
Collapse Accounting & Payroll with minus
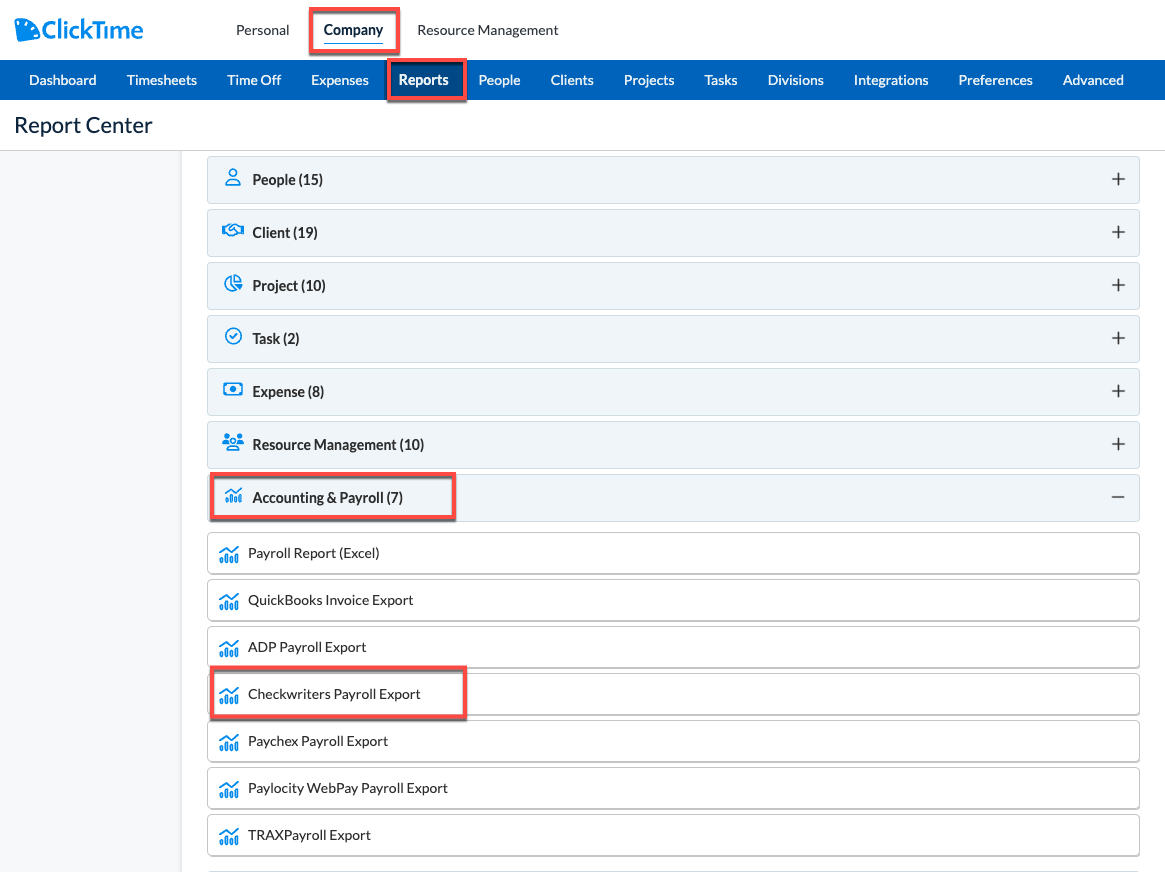tap(1117, 497)
